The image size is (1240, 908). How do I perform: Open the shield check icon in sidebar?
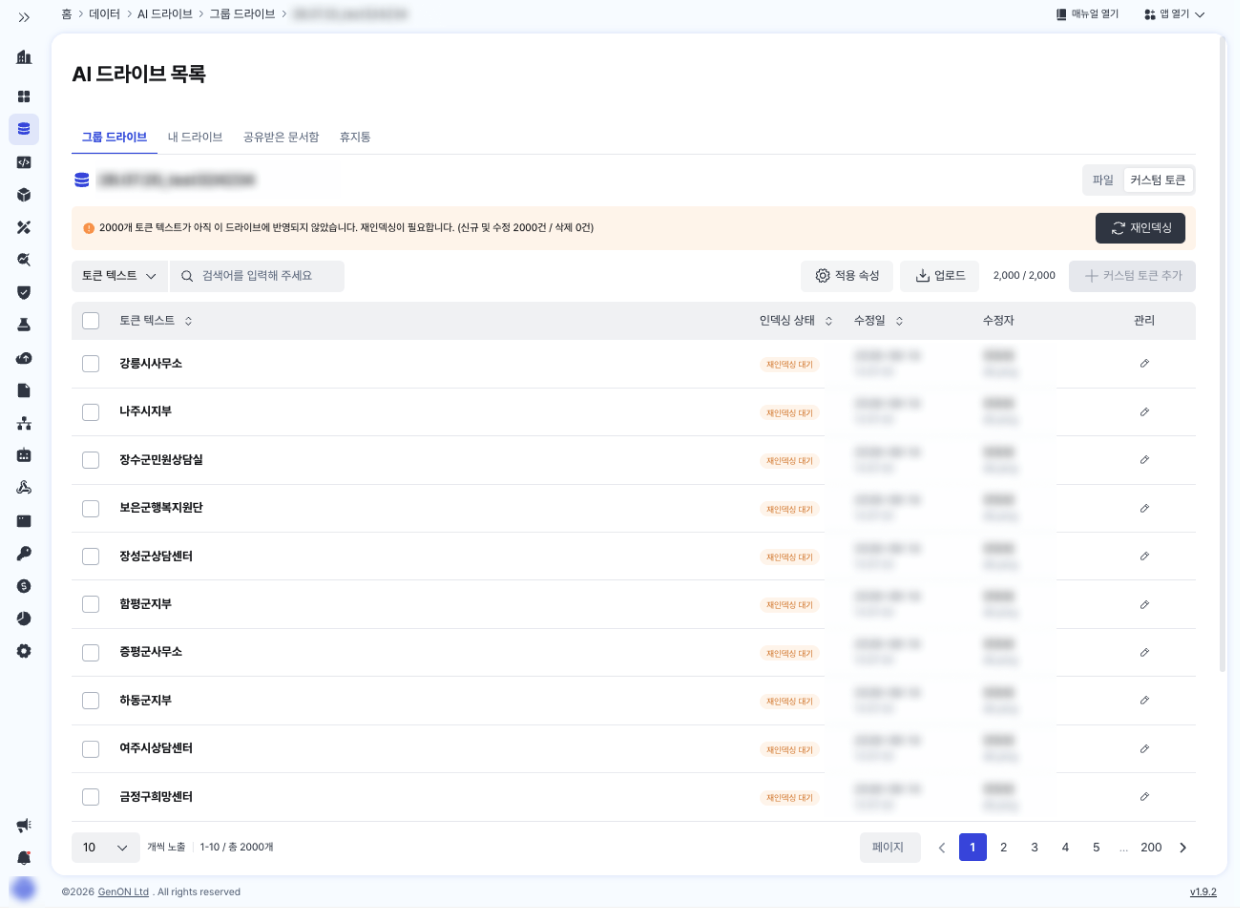pos(24,292)
